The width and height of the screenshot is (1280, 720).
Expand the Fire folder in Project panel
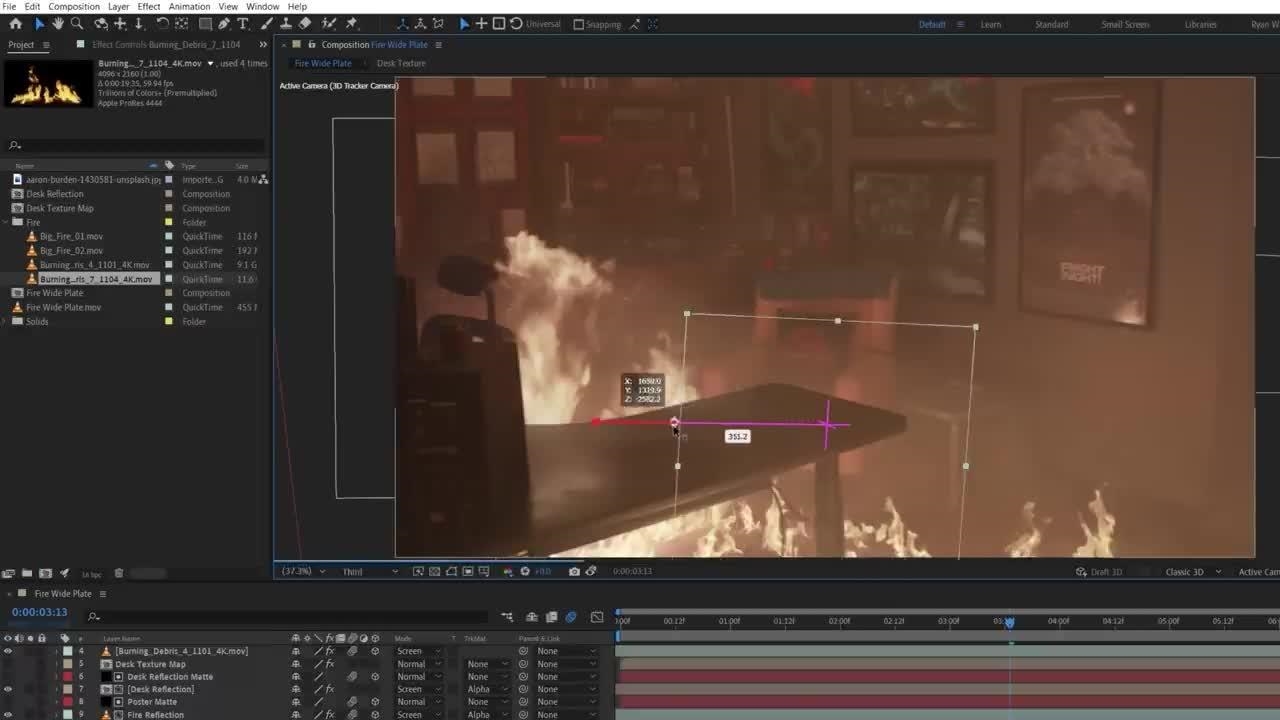6,222
